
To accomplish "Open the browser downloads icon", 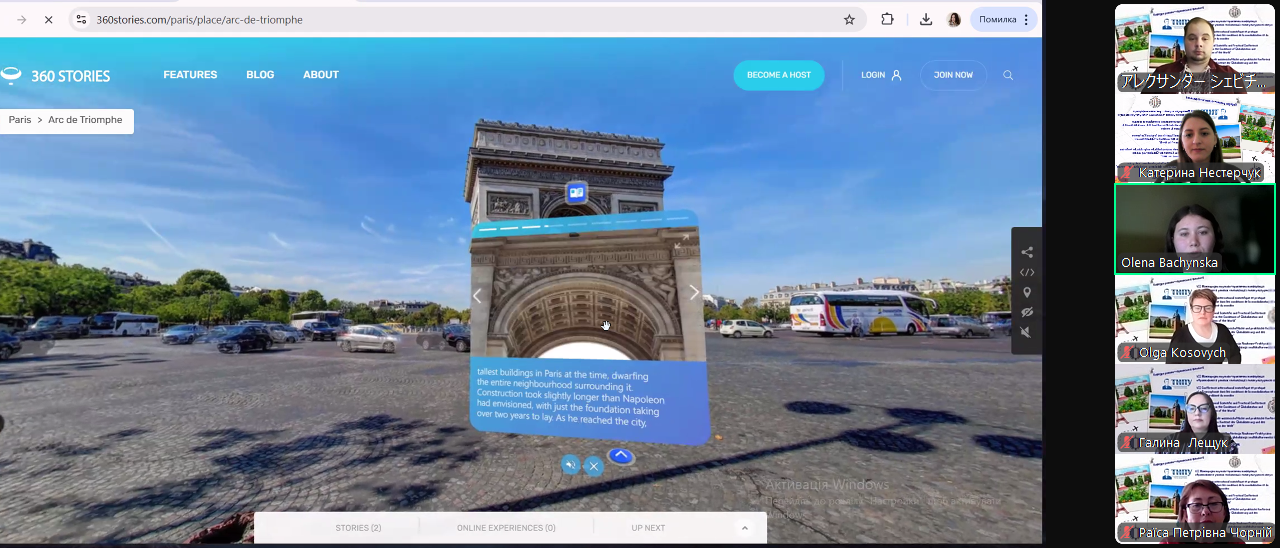I will pos(926,19).
